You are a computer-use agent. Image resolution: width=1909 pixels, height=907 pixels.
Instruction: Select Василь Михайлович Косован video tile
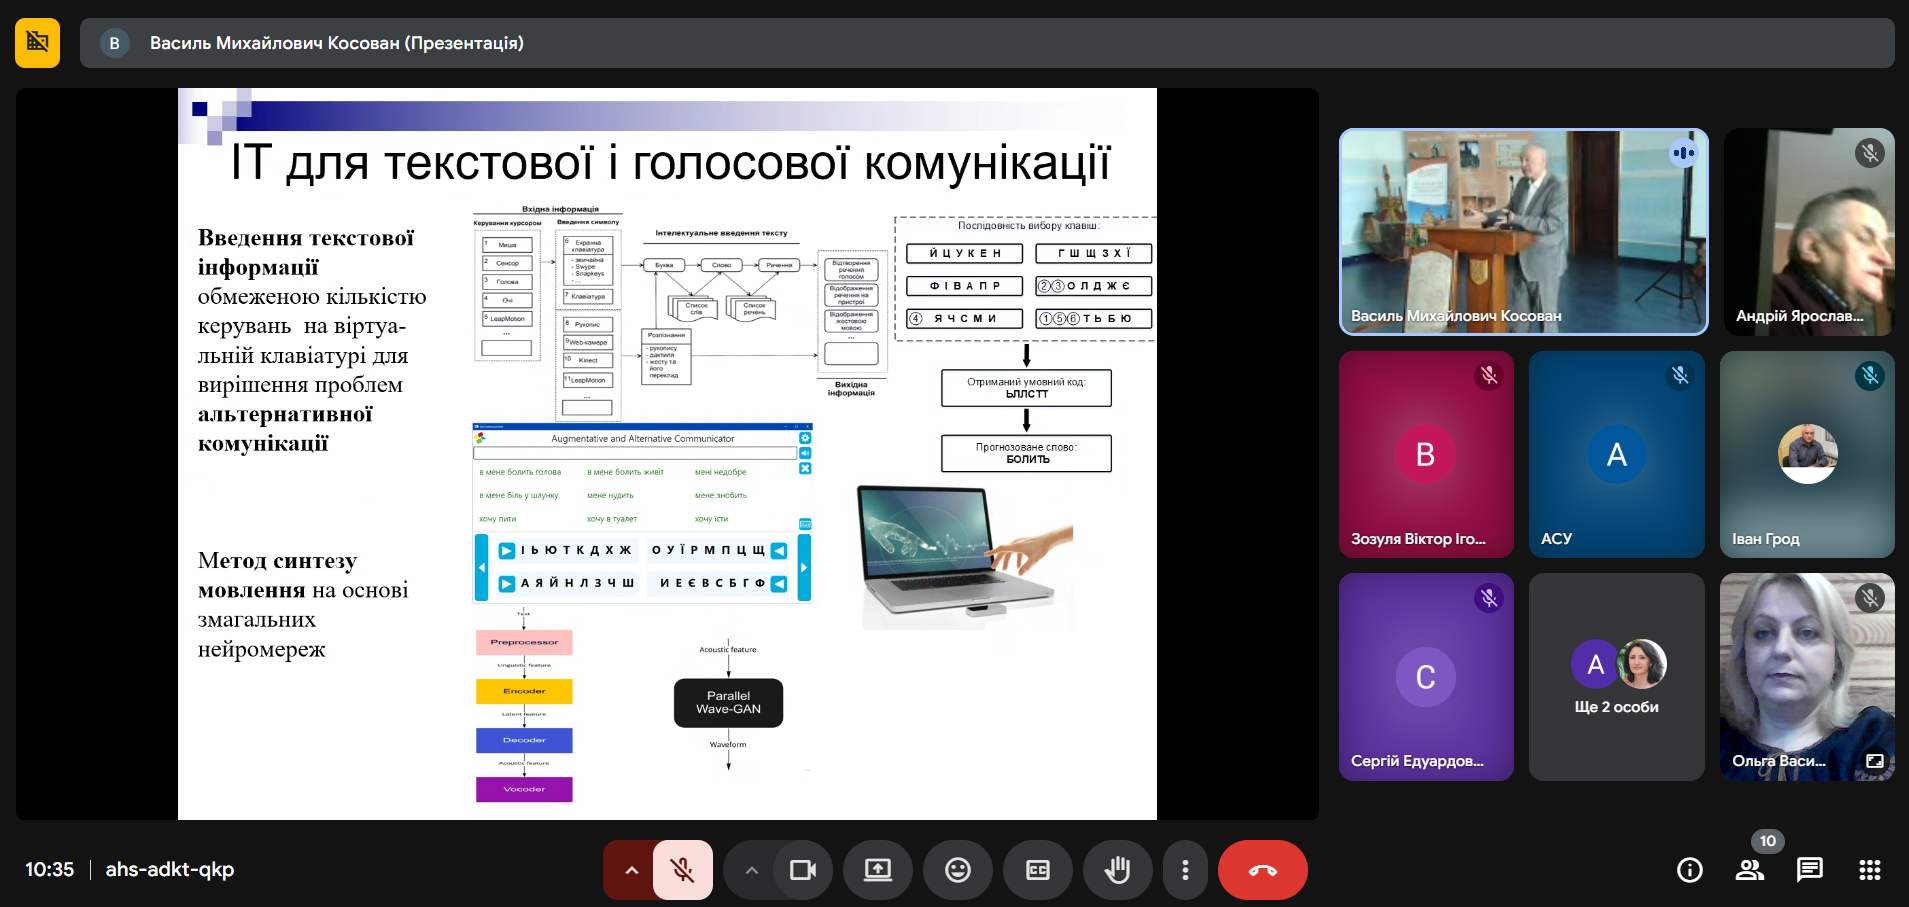[1523, 232]
